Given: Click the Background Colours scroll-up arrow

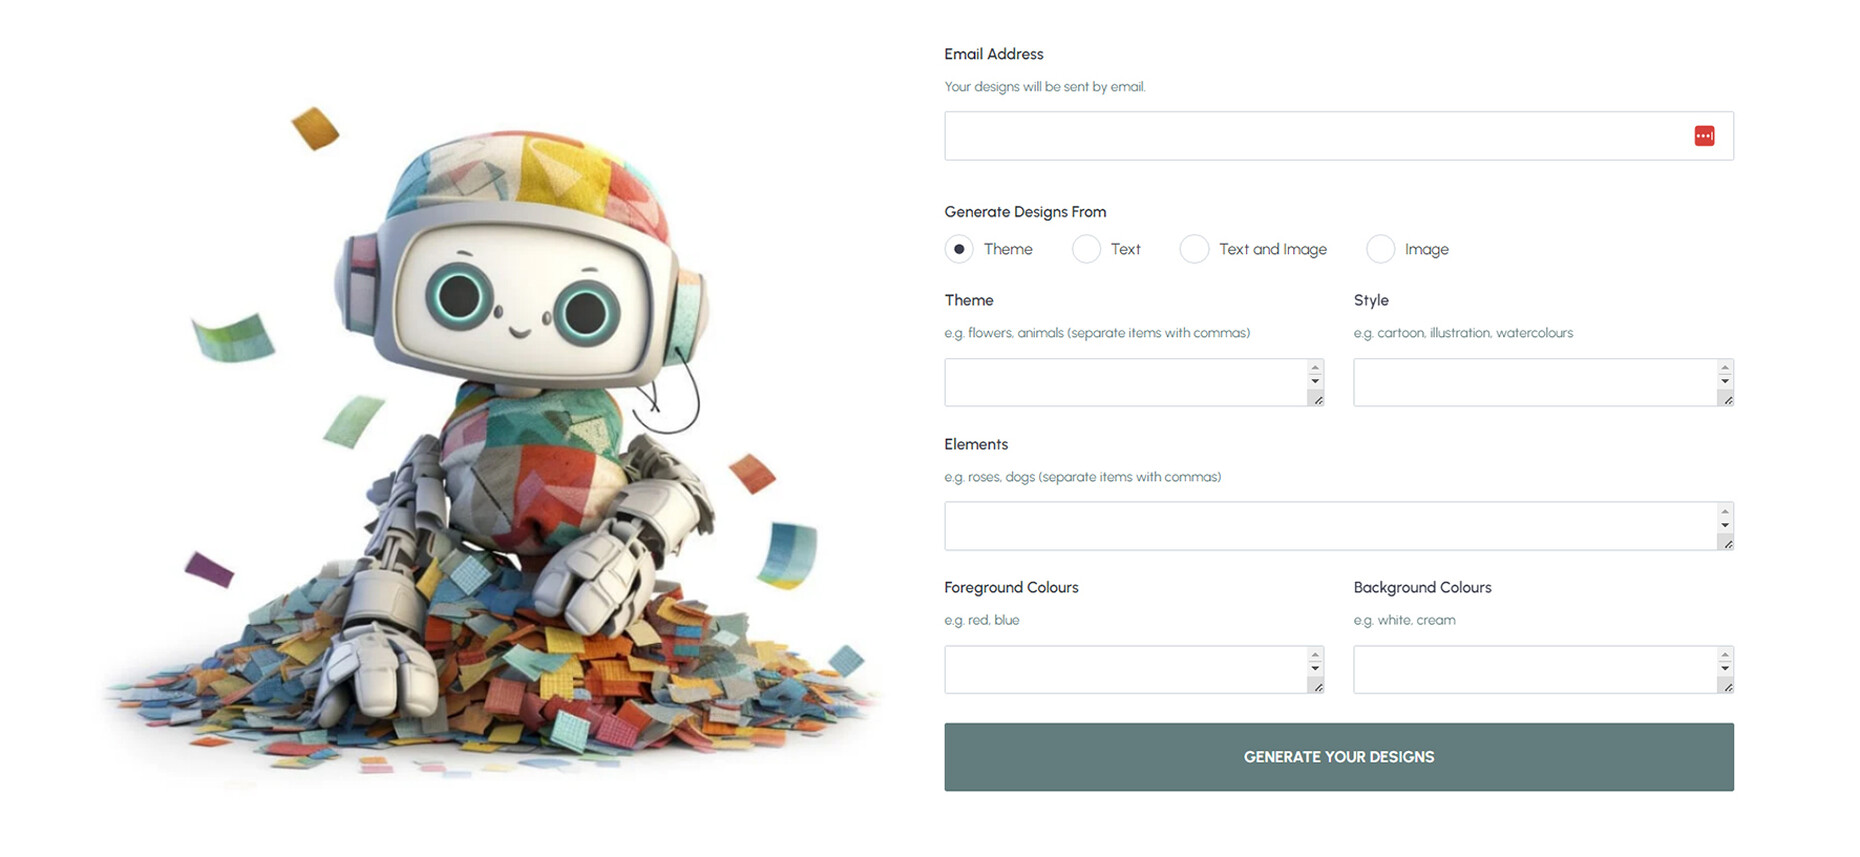Looking at the screenshot, I should [1725, 655].
